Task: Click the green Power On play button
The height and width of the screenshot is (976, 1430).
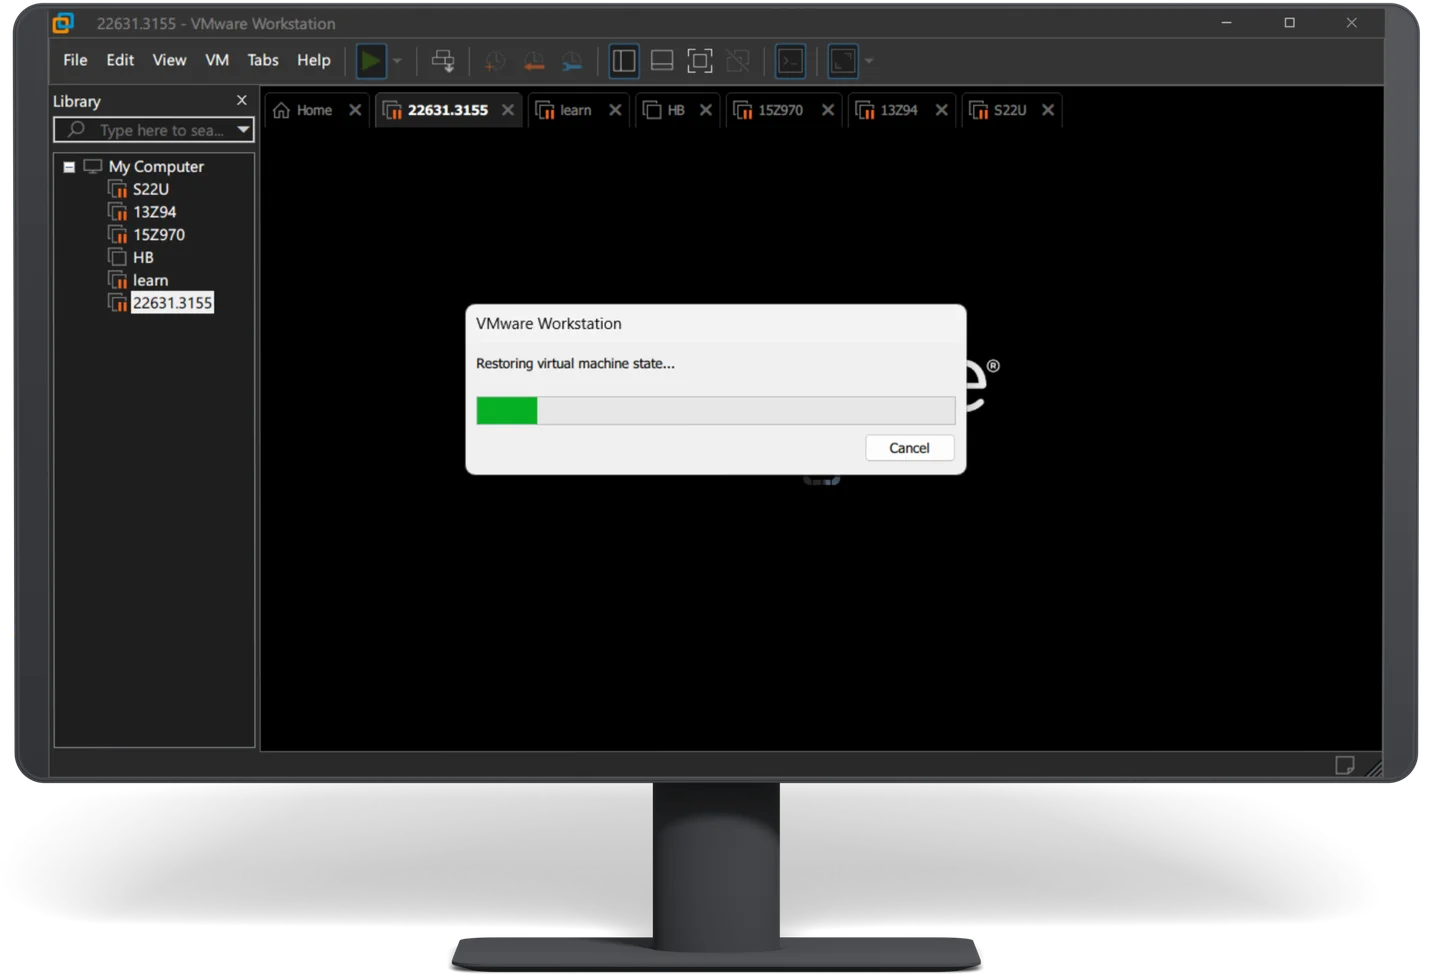Action: click(371, 61)
